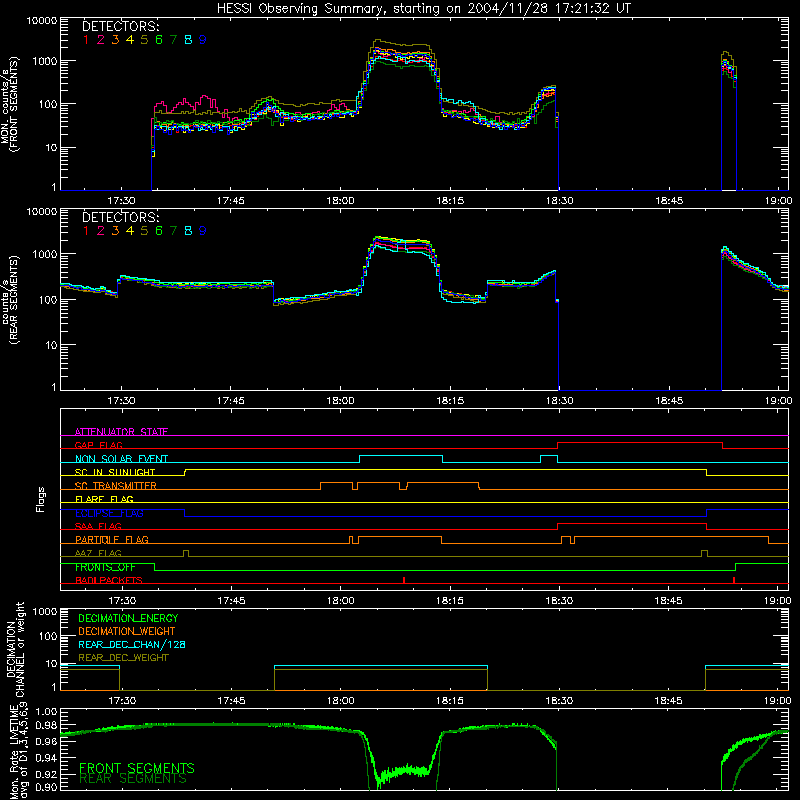Click the 10000 y-axis value on the front segments plot
Screen dimensions: 800x800
(42, 21)
